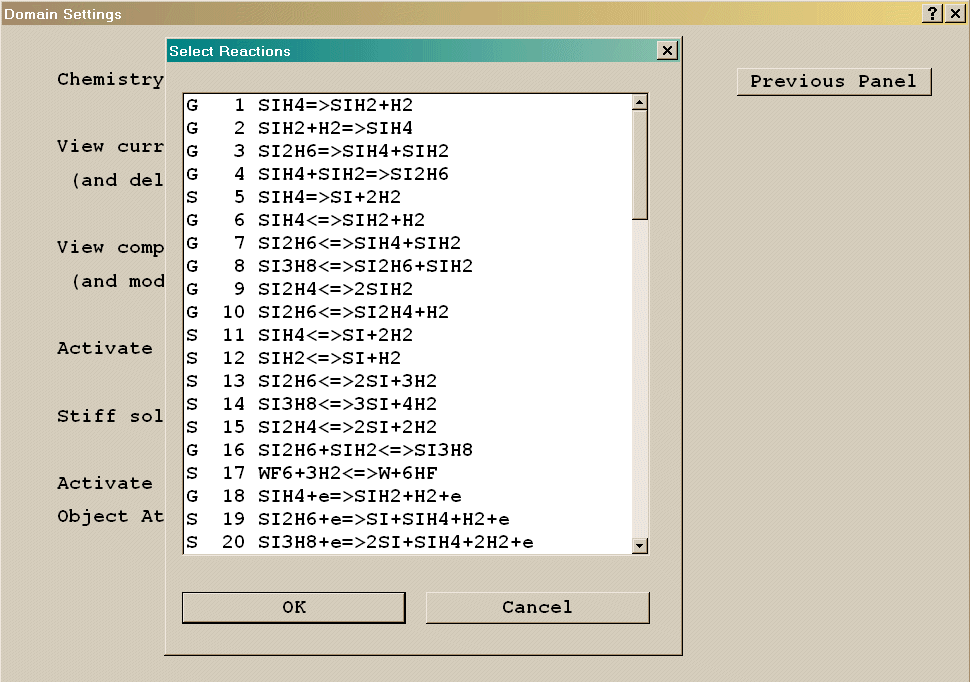
Task: Pick reaction 10 SI2H6<=>SI2H4+H2
Action: (x=353, y=312)
